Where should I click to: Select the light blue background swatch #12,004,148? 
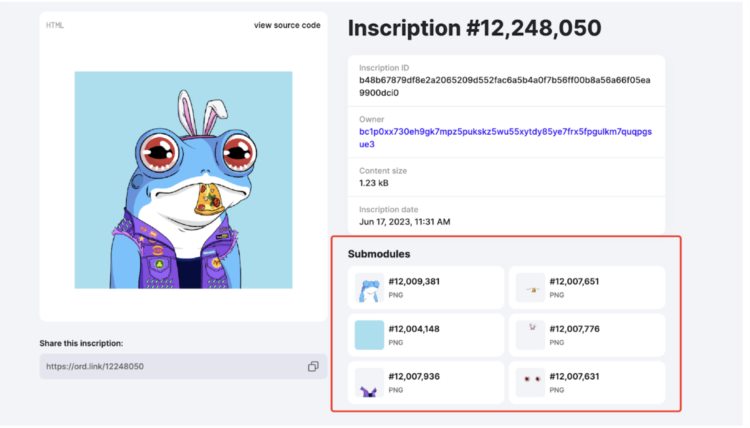[370, 334]
